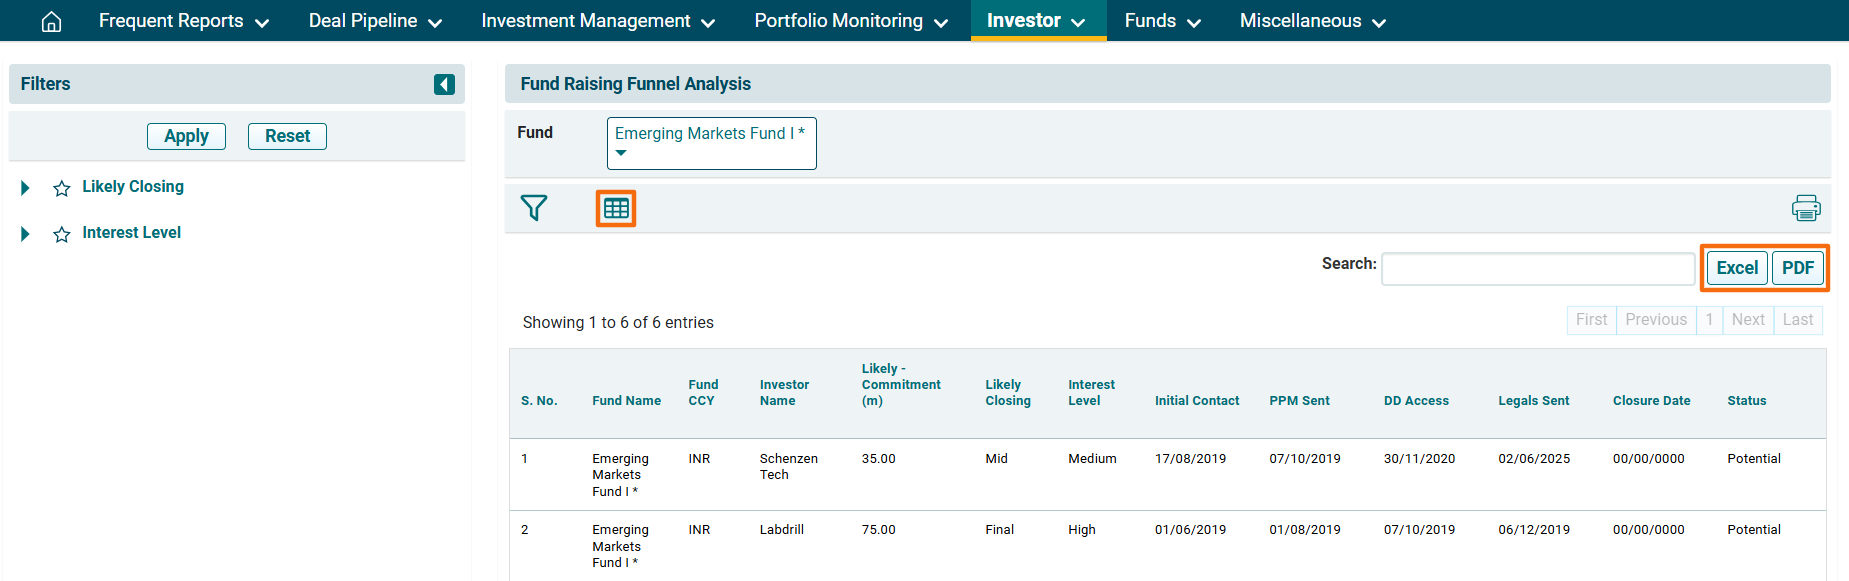
Task: Click the funnel filter icon
Action: pyautogui.click(x=534, y=208)
